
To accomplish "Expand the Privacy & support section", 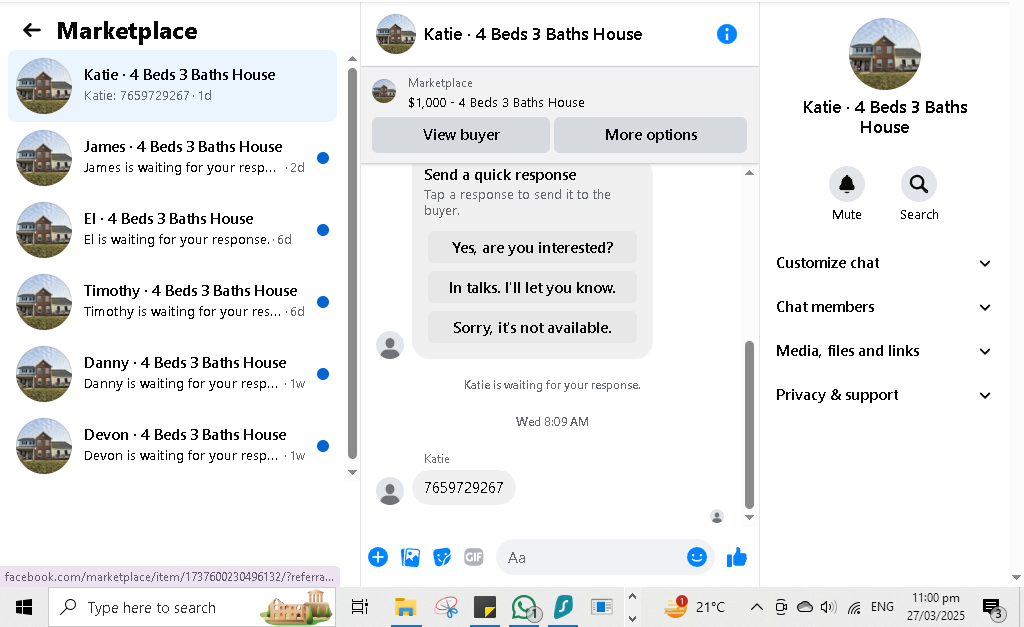I will 884,395.
